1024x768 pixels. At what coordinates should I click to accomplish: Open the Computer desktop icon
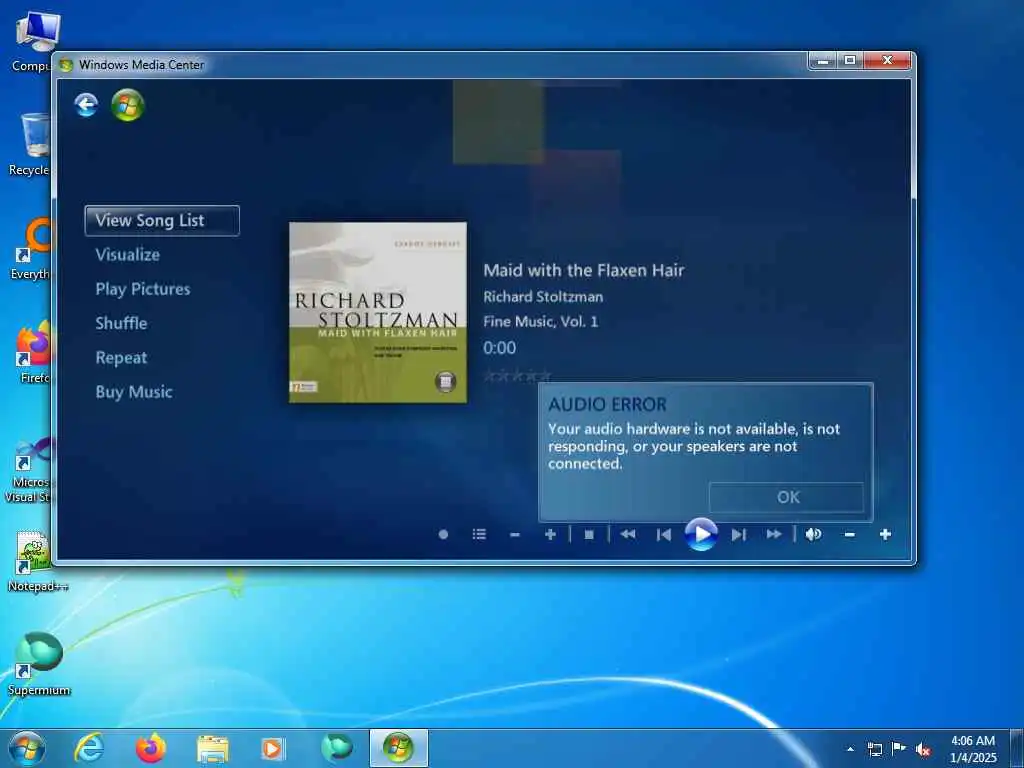[x=33, y=42]
